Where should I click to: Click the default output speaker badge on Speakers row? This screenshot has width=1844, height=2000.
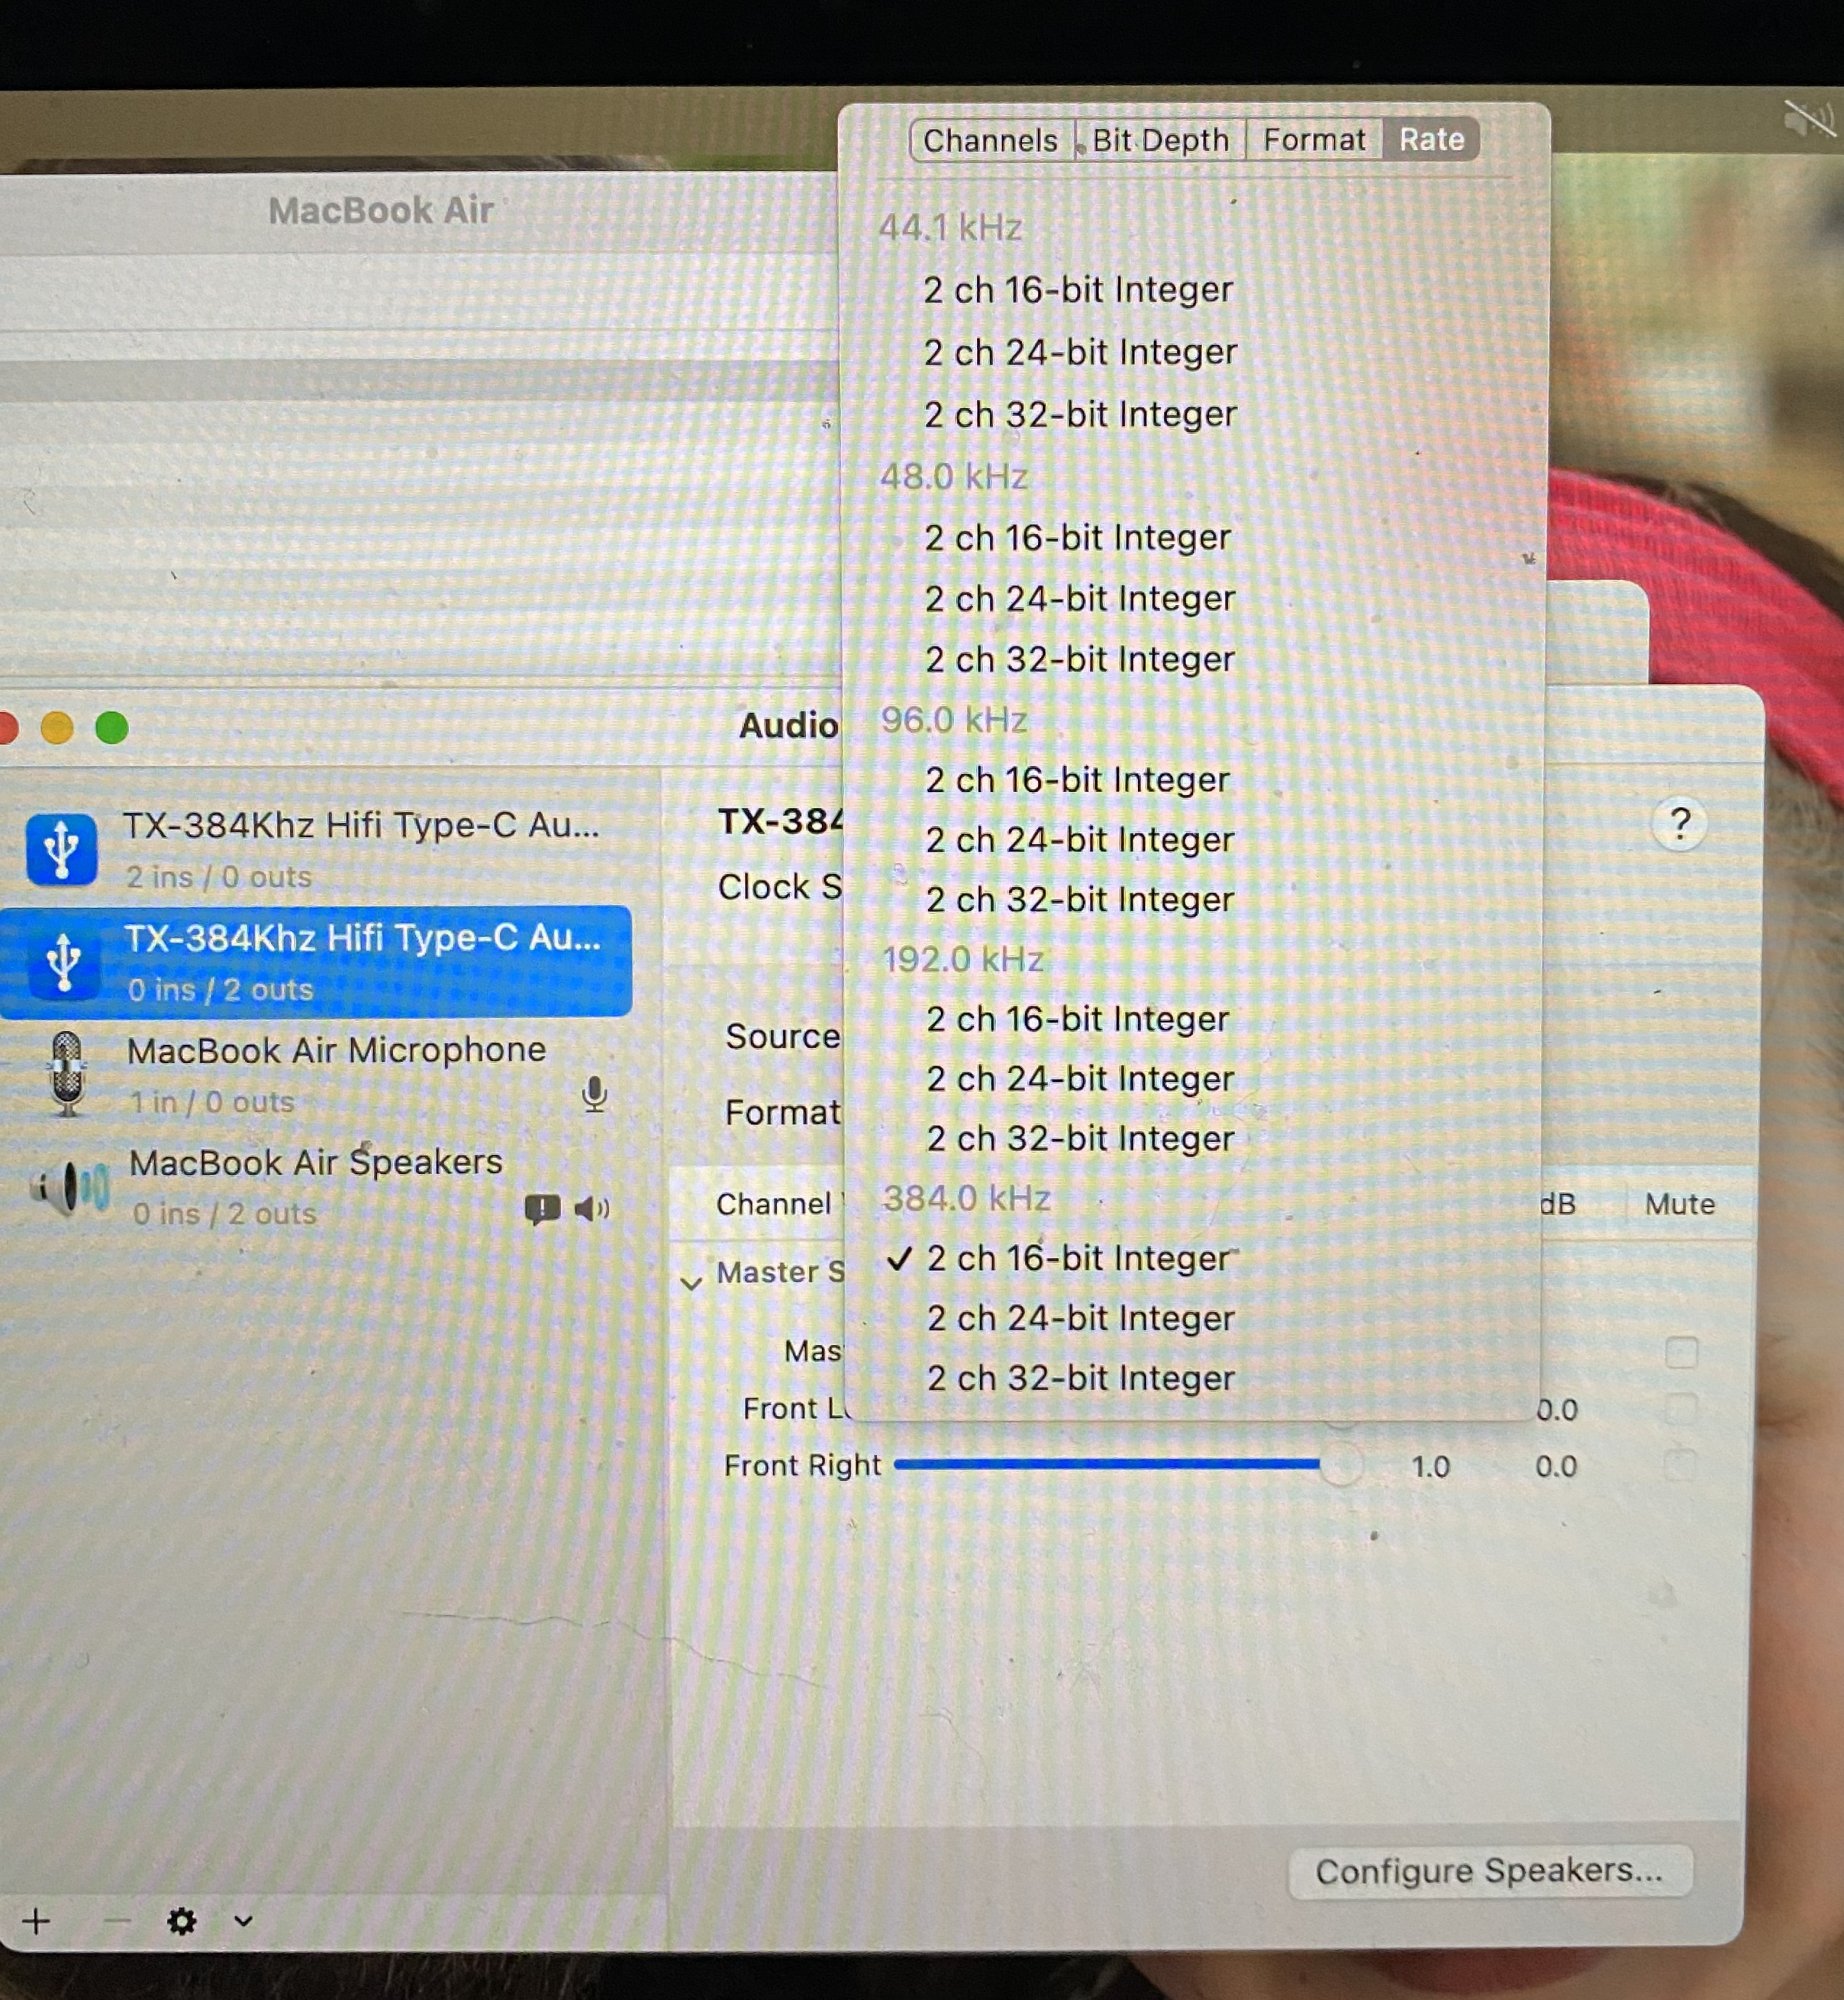pyautogui.click(x=592, y=1209)
